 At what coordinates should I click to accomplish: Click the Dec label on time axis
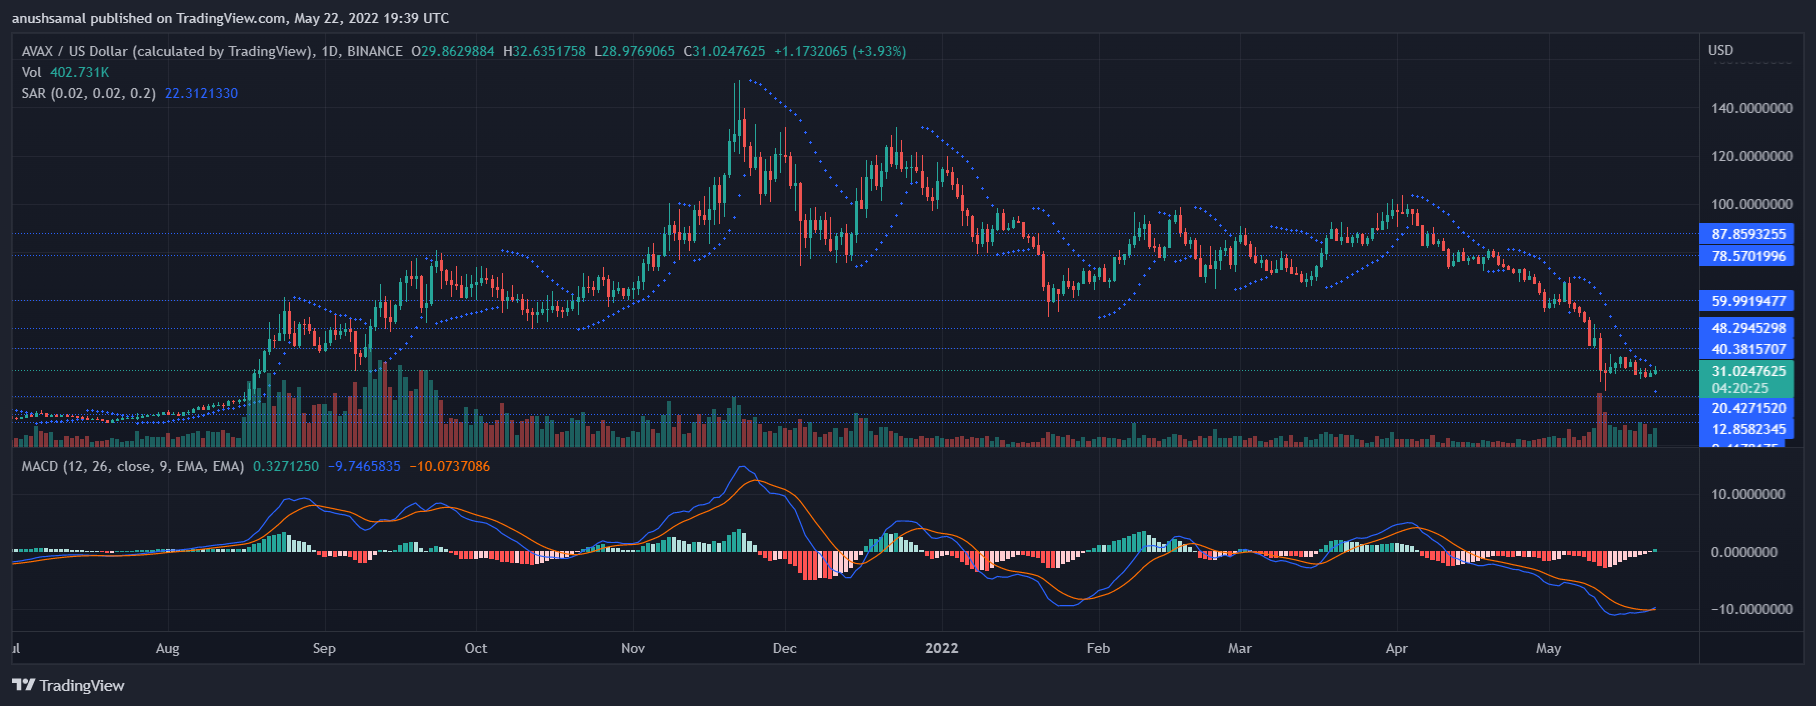click(785, 648)
